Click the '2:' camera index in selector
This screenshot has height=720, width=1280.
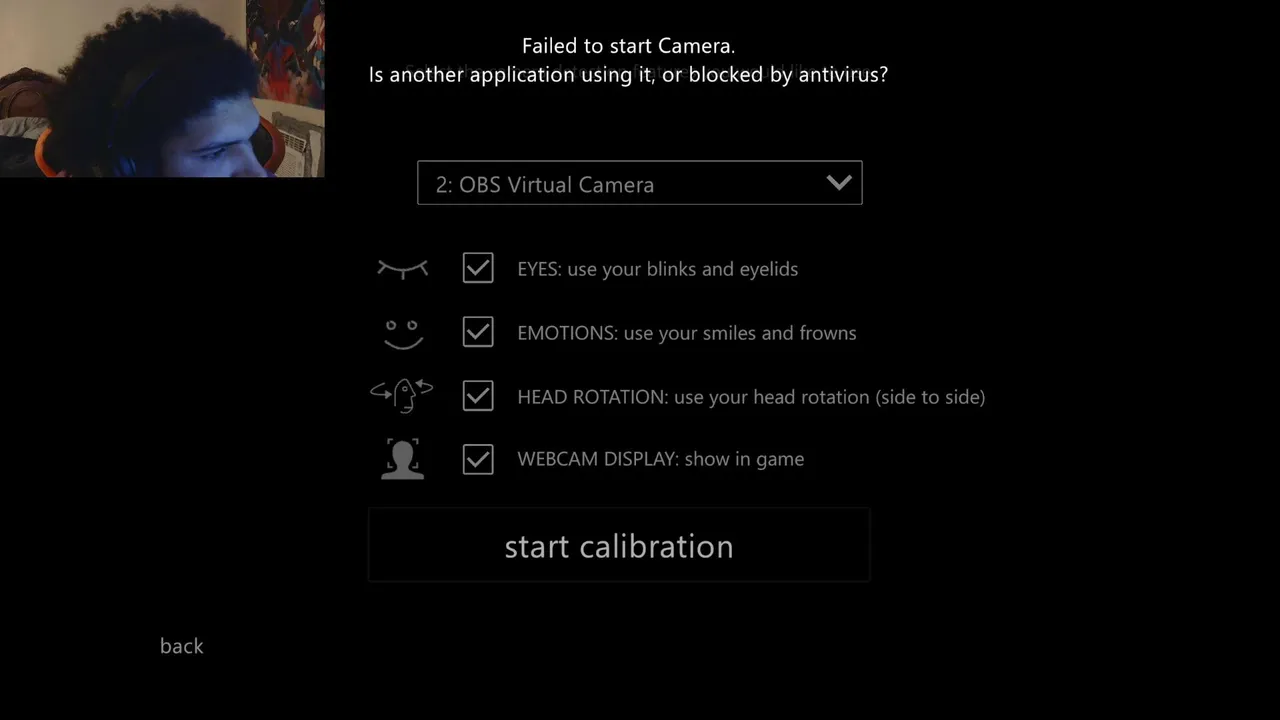click(444, 185)
